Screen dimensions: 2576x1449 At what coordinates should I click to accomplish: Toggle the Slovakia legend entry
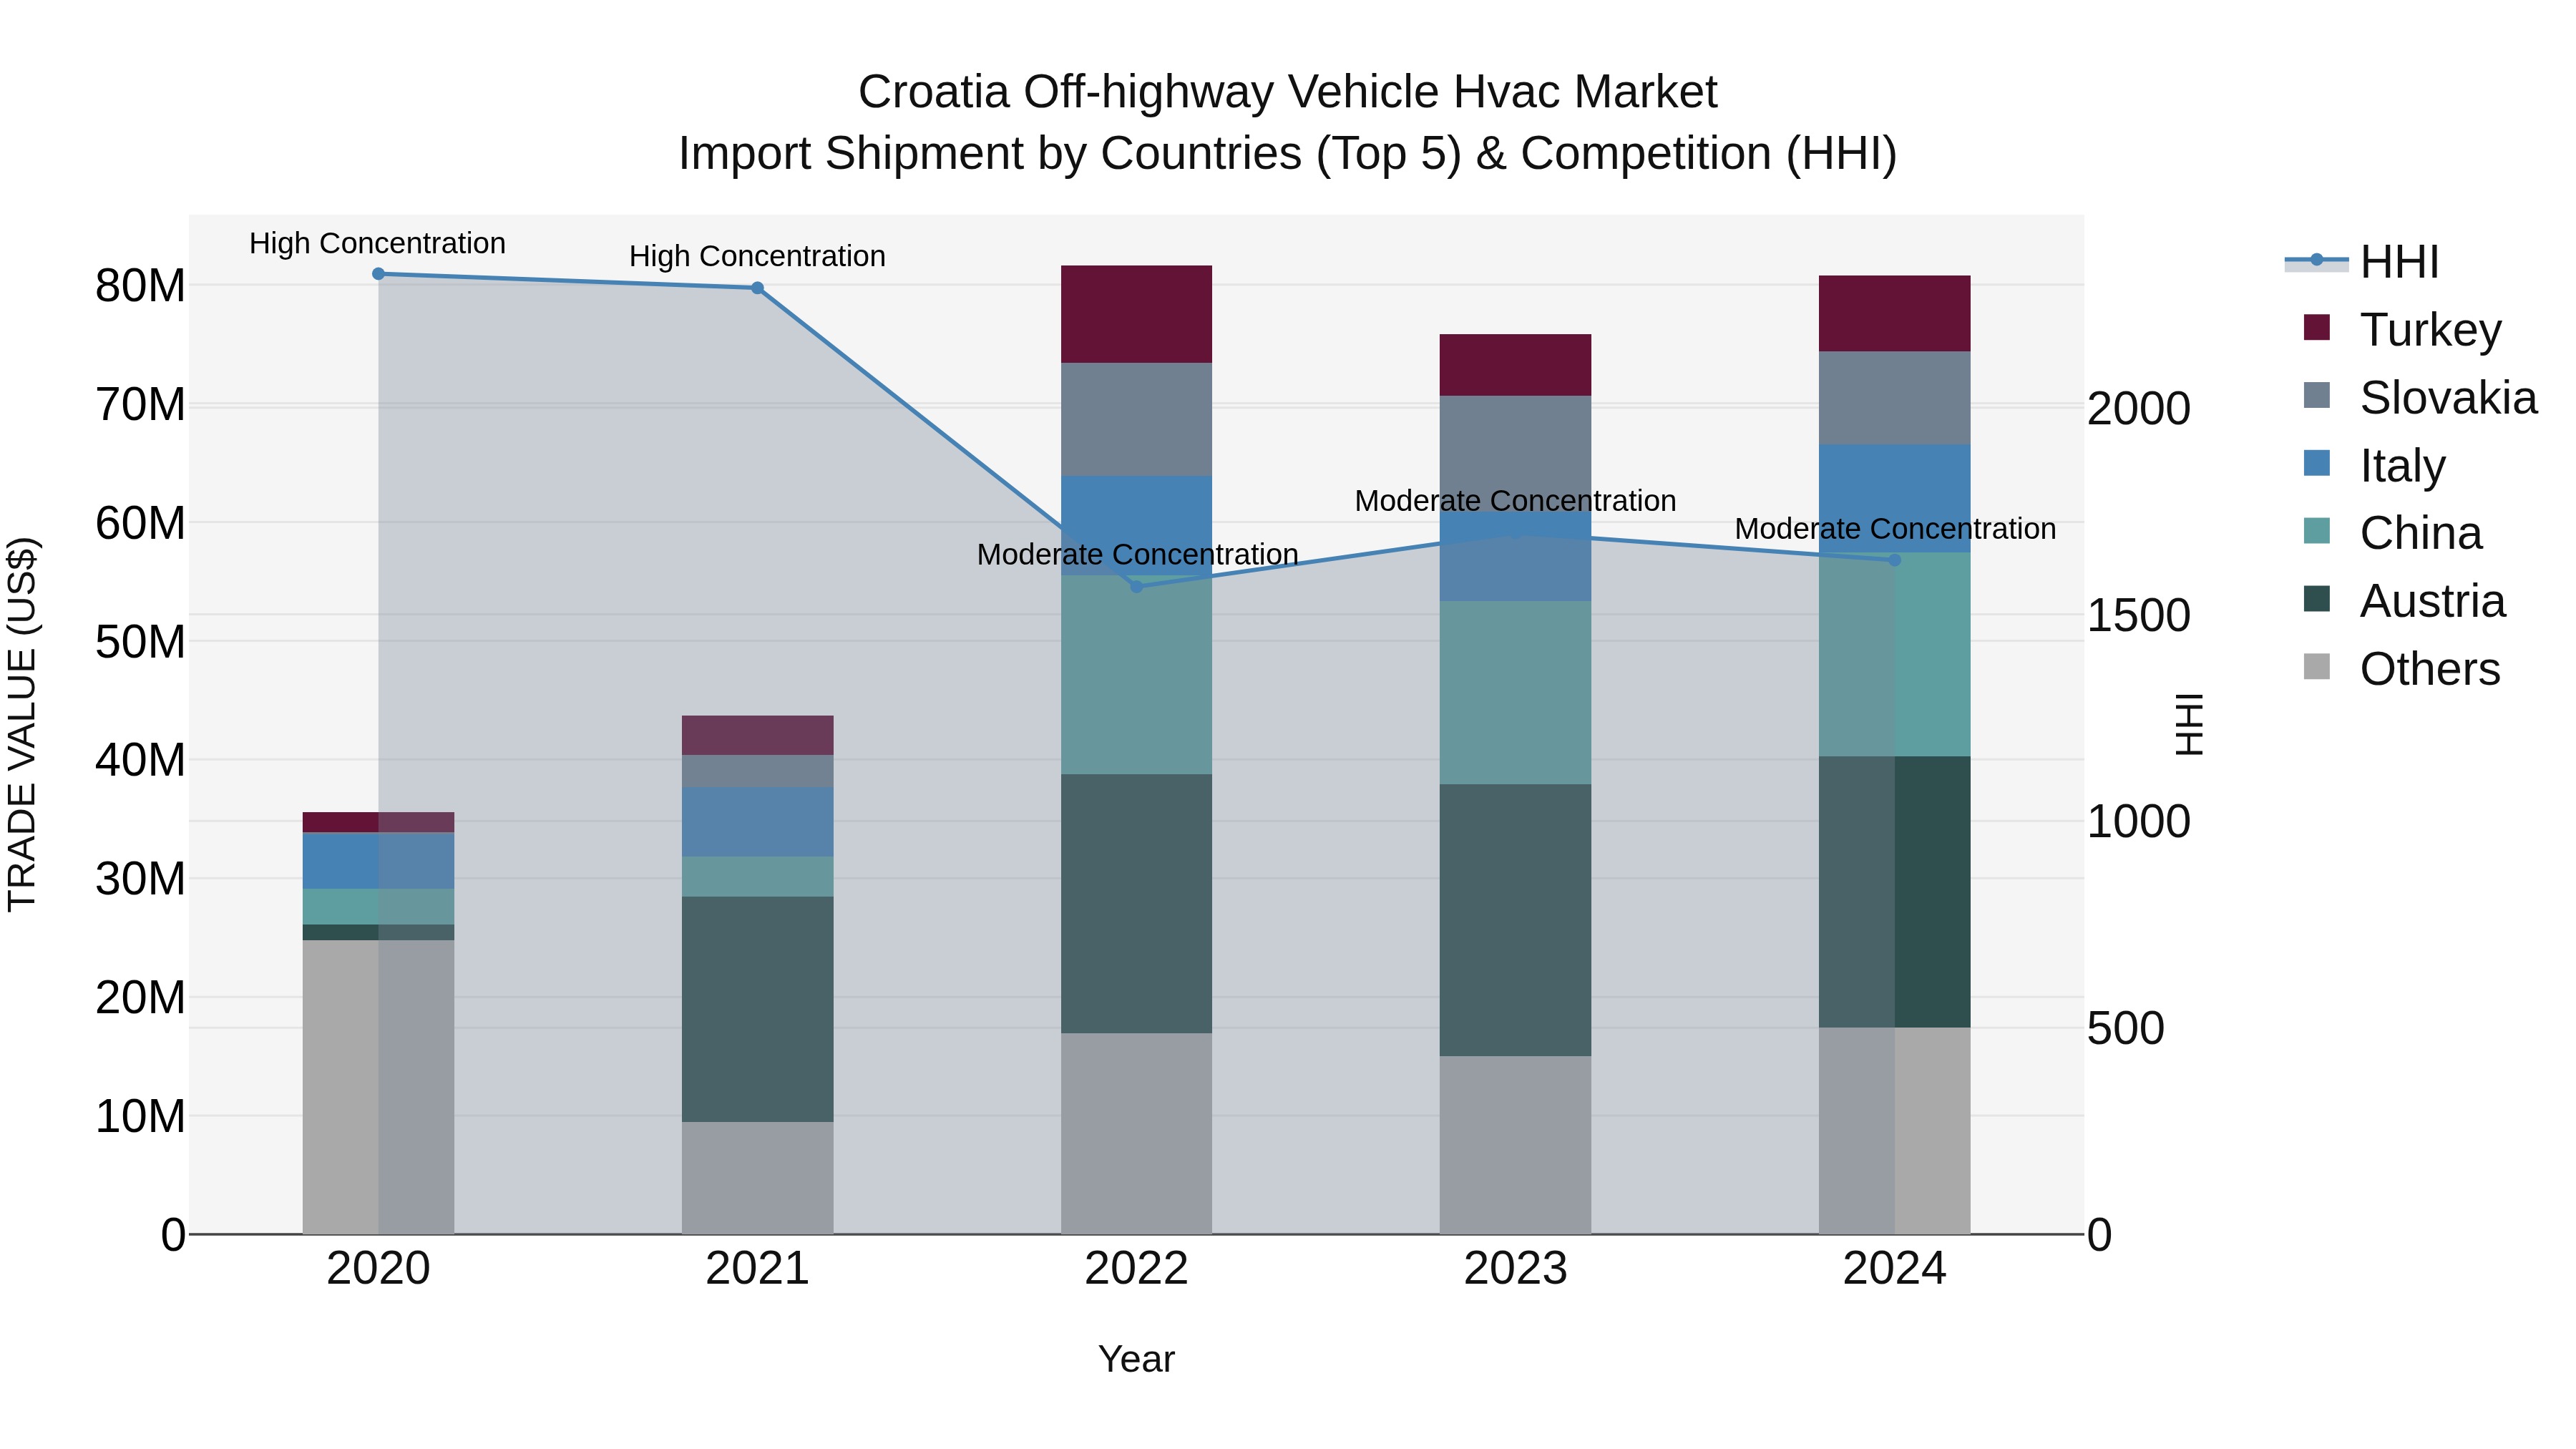[2419, 397]
